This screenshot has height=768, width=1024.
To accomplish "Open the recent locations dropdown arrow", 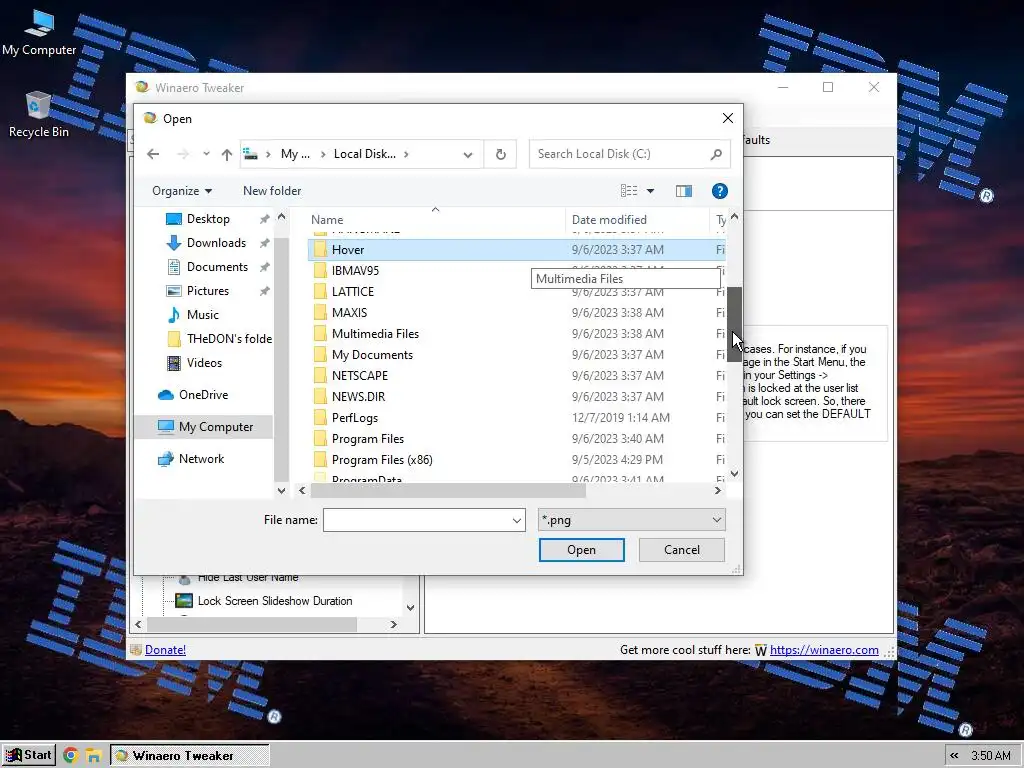I will coord(206,154).
